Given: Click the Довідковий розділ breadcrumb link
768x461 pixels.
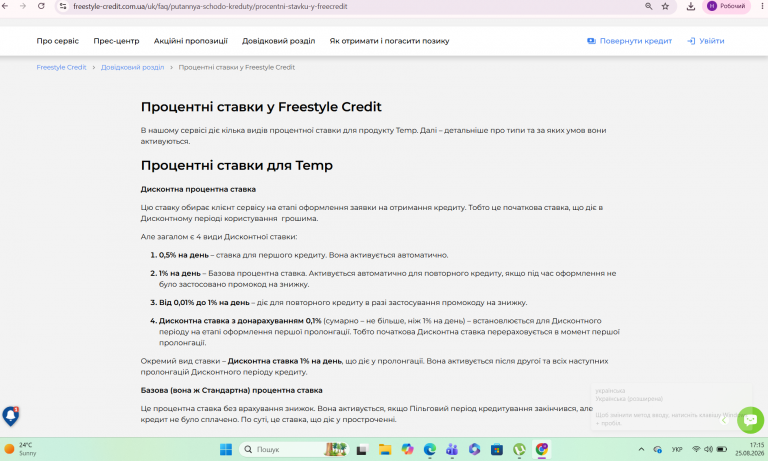Looking at the screenshot, I should coord(132,68).
